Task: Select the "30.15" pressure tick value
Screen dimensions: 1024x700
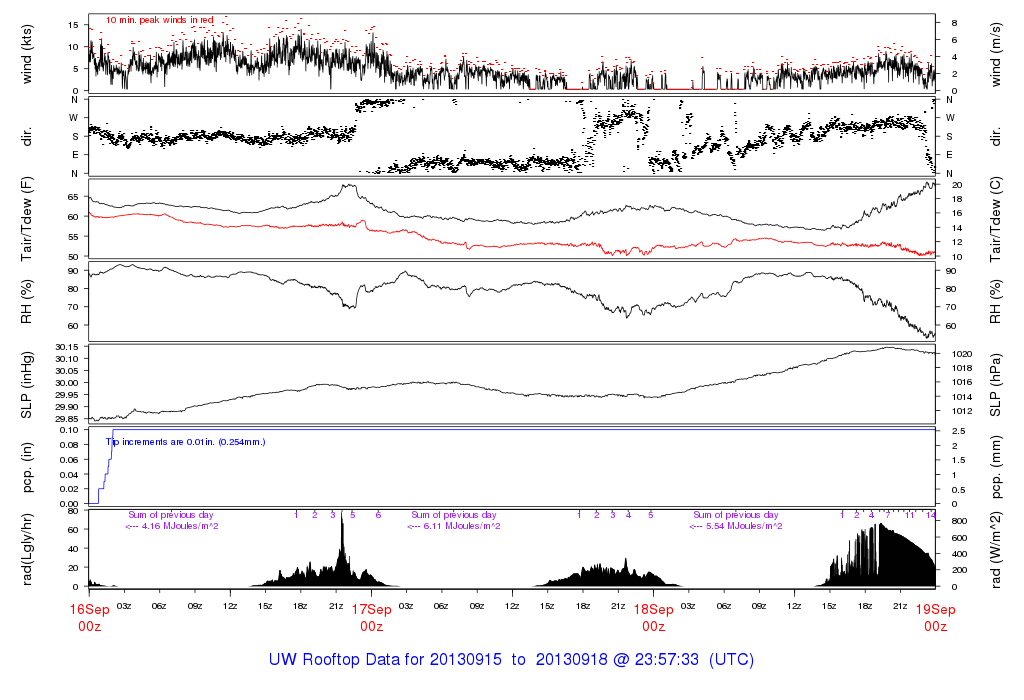Action: [x=67, y=347]
